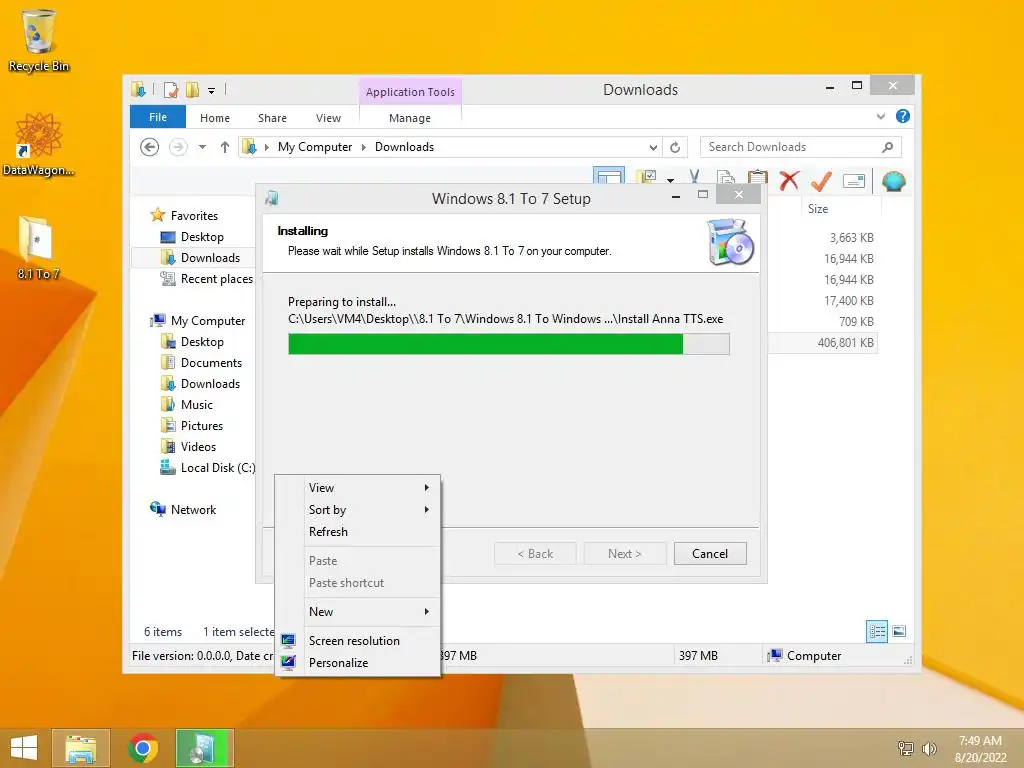Expand the ribbon chevron
The height and width of the screenshot is (768, 1024).
880,117
